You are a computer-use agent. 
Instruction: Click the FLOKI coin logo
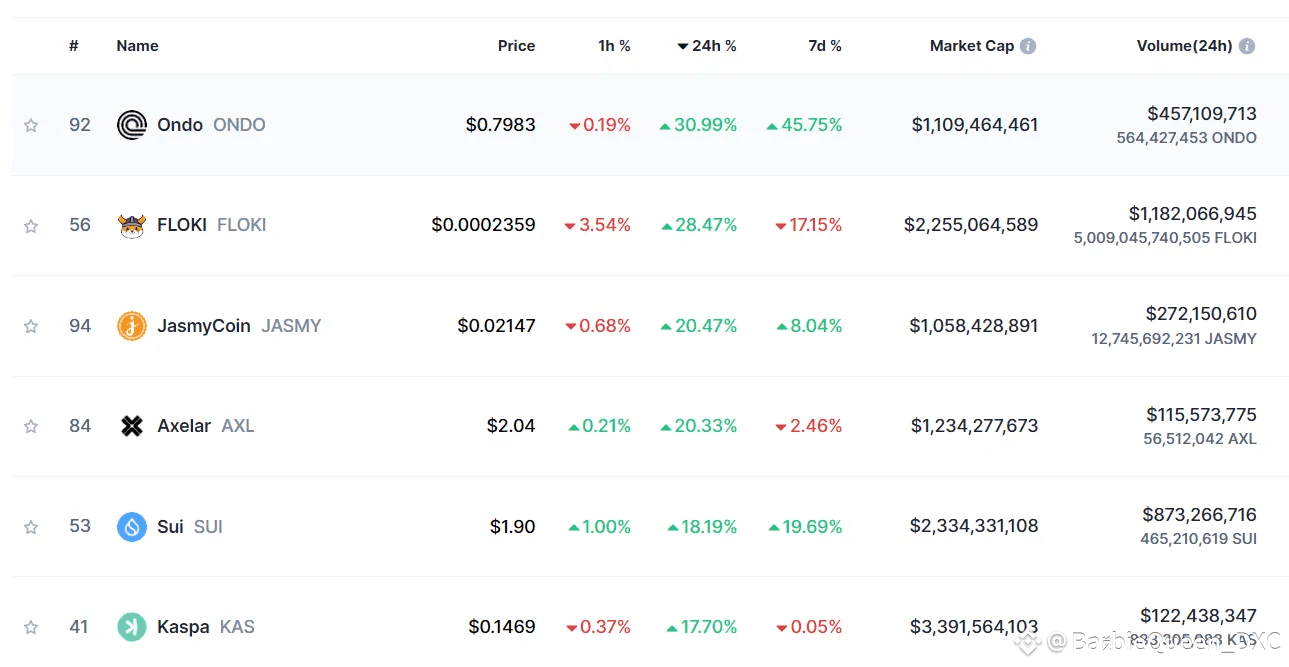tap(132, 226)
